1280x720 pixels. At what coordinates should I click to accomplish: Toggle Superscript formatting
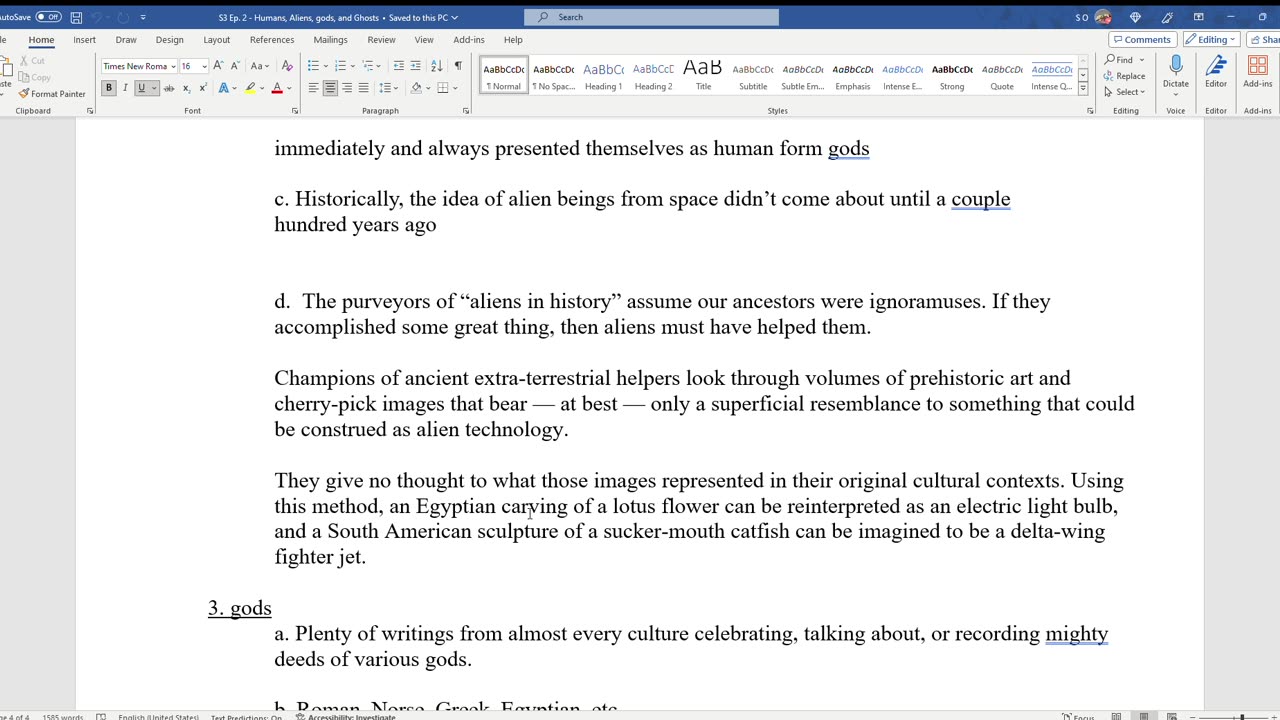pos(203,88)
